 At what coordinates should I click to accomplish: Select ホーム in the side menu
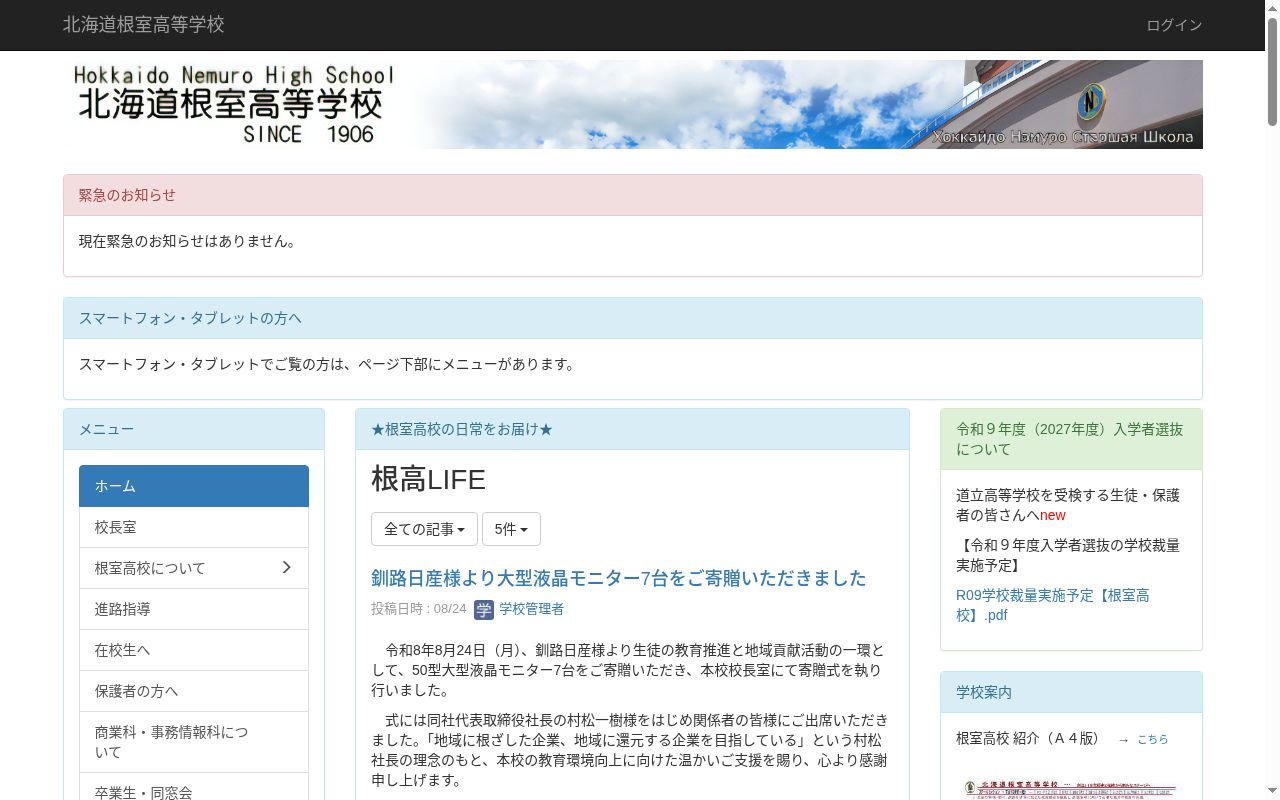[x=194, y=486]
